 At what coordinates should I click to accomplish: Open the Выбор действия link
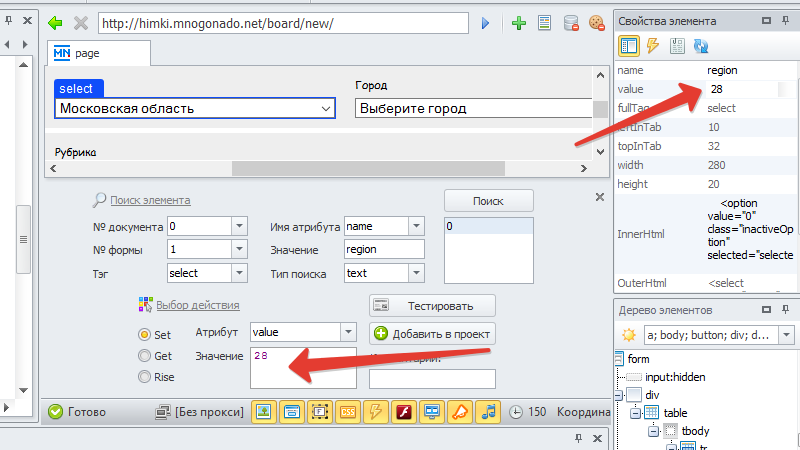[197, 305]
